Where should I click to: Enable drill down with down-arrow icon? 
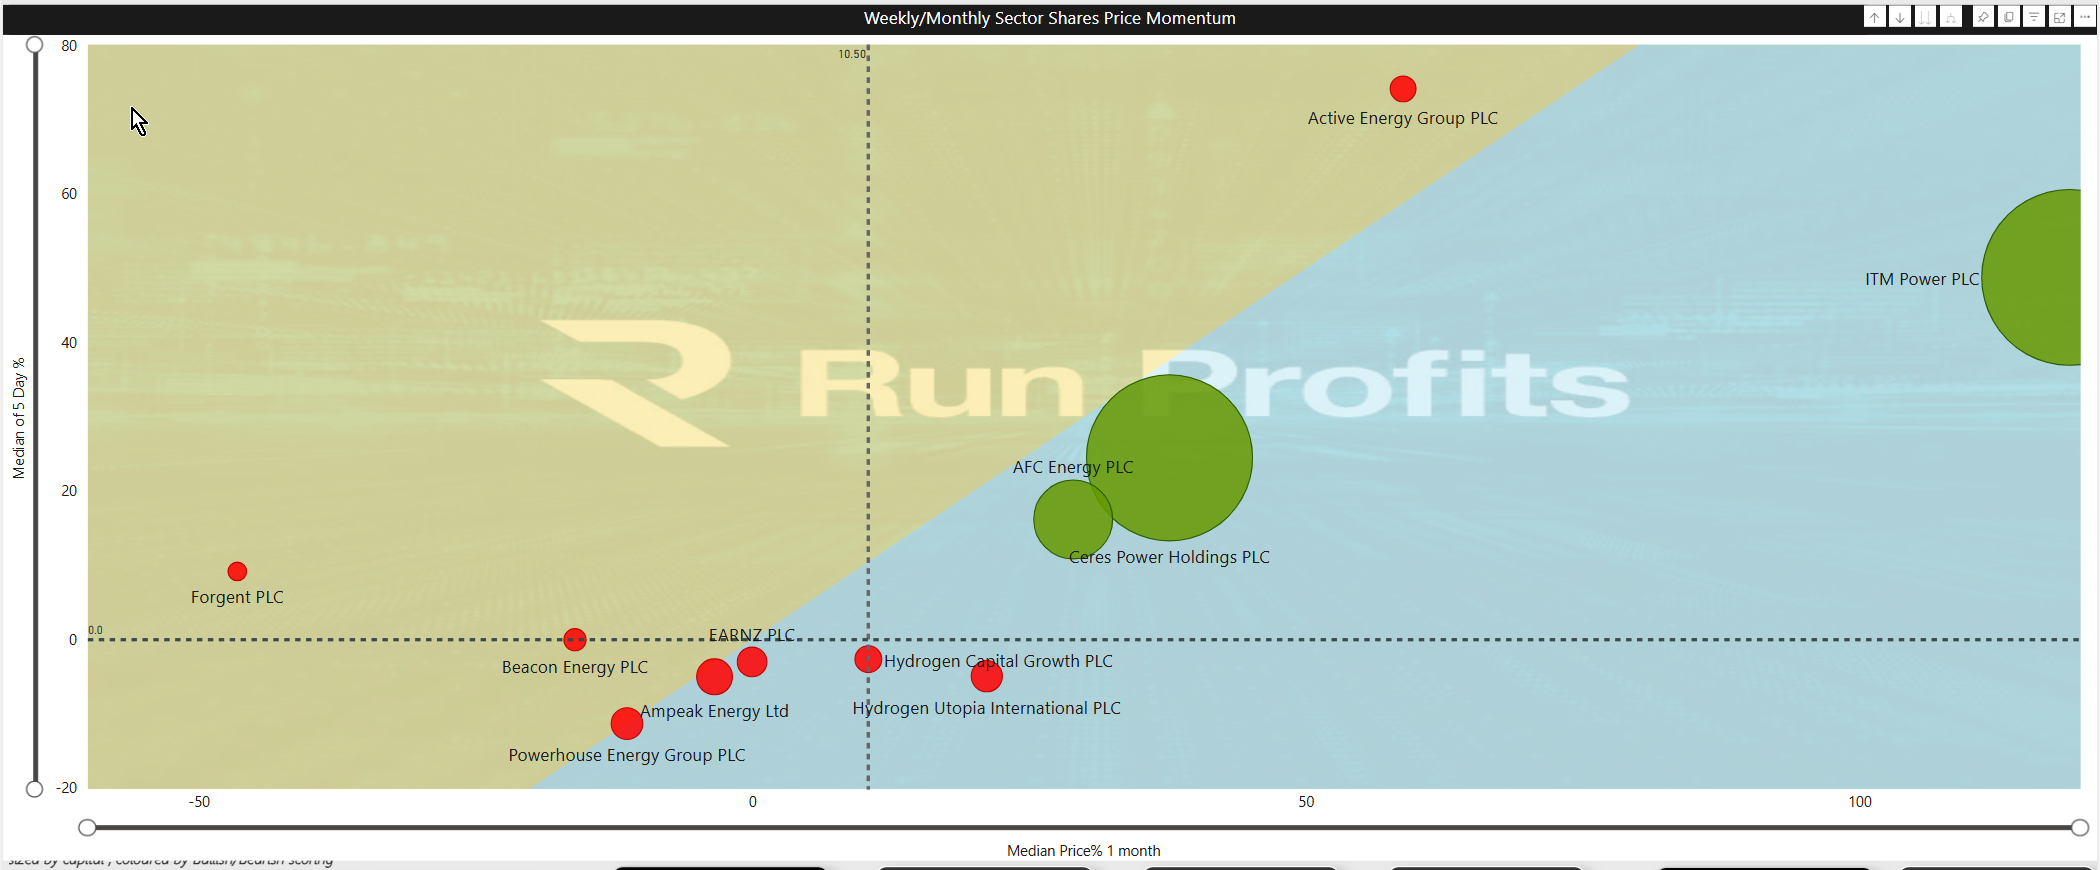(1900, 17)
